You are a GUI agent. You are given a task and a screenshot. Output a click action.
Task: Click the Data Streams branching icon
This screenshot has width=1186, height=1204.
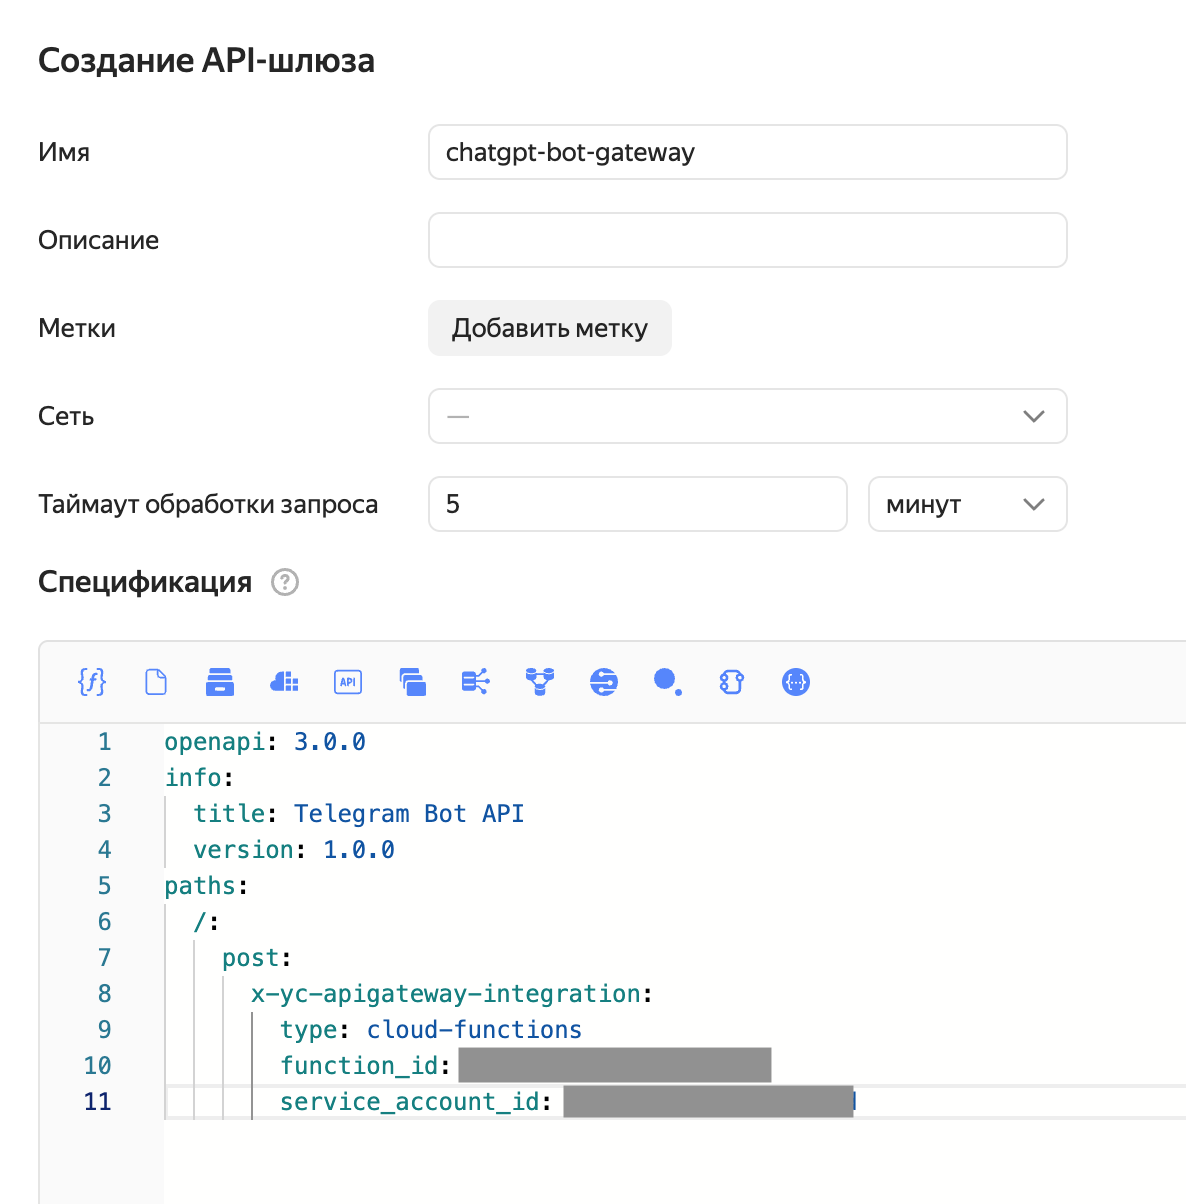tap(476, 682)
